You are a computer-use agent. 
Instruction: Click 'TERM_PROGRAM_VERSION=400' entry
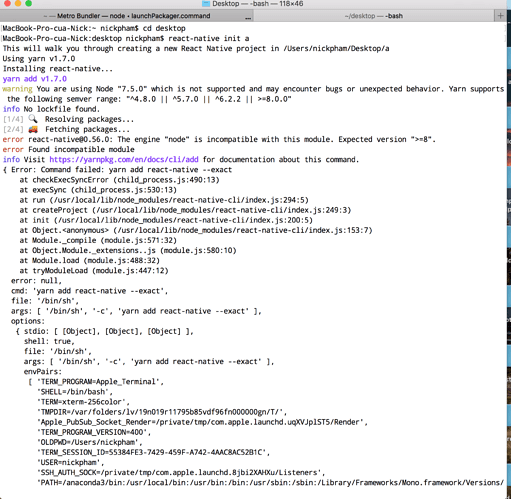pyautogui.click(x=94, y=432)
